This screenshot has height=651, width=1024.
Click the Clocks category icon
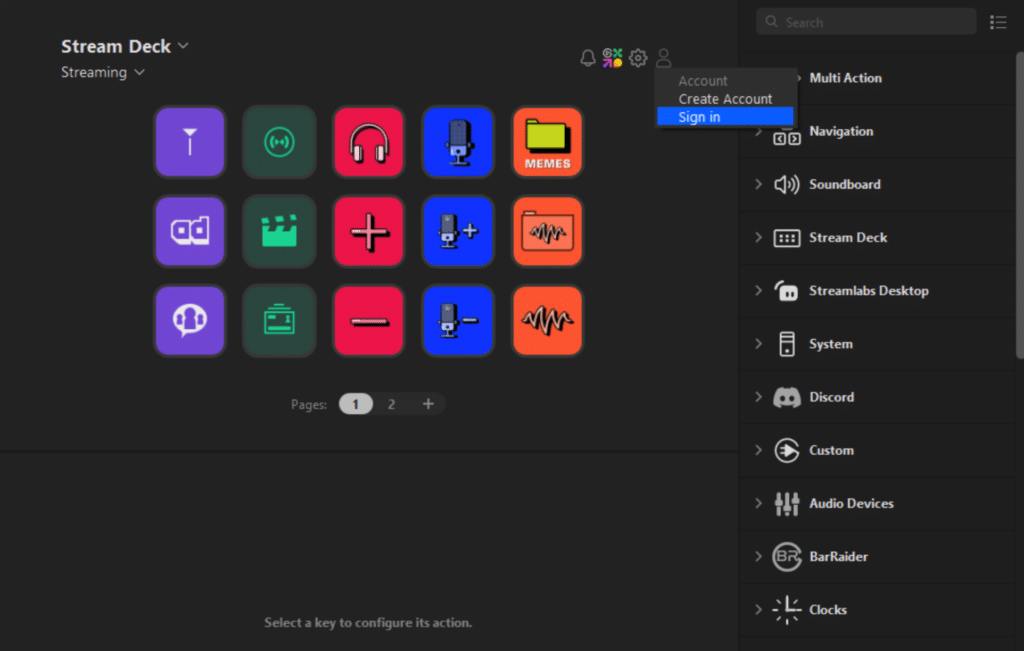pyautogui.click(x=787, y=610)
